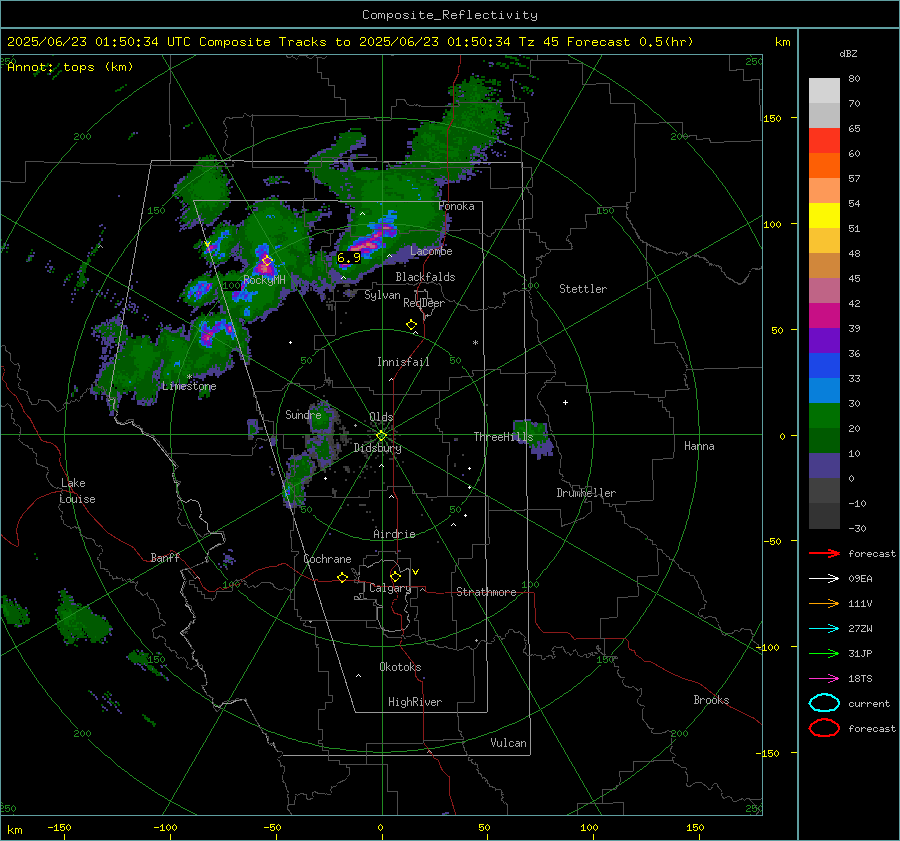Click the Vulcan town label
This screenshot has width=900, height=841.
tap(508, 743)
